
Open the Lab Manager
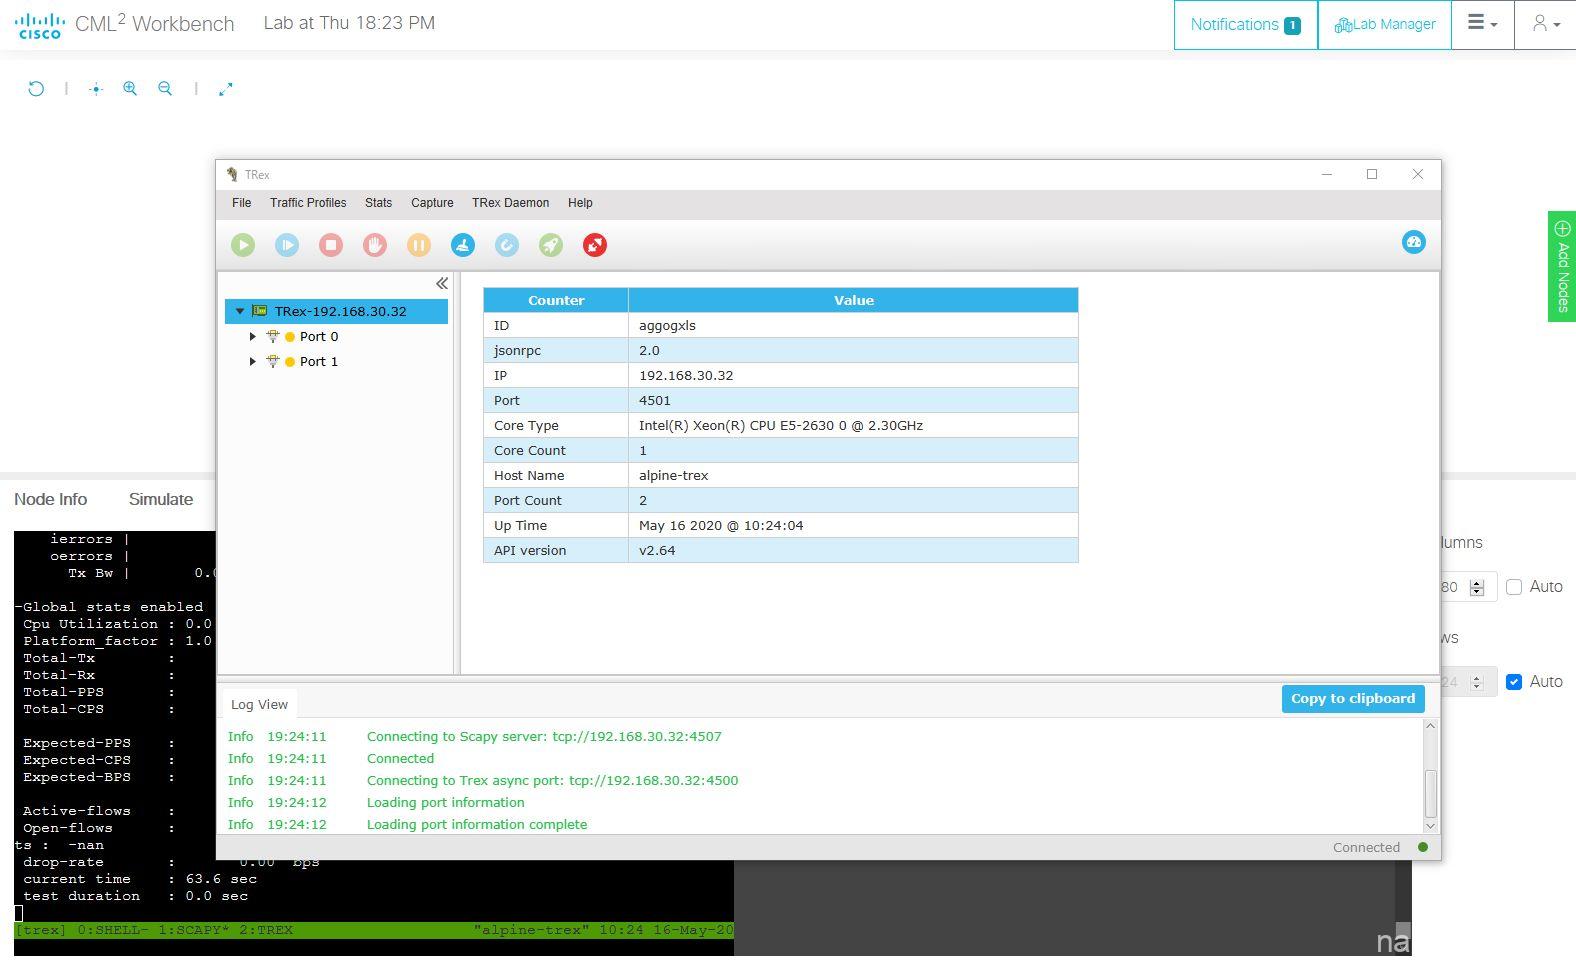pyautogui.click(x=1385, y=24)
